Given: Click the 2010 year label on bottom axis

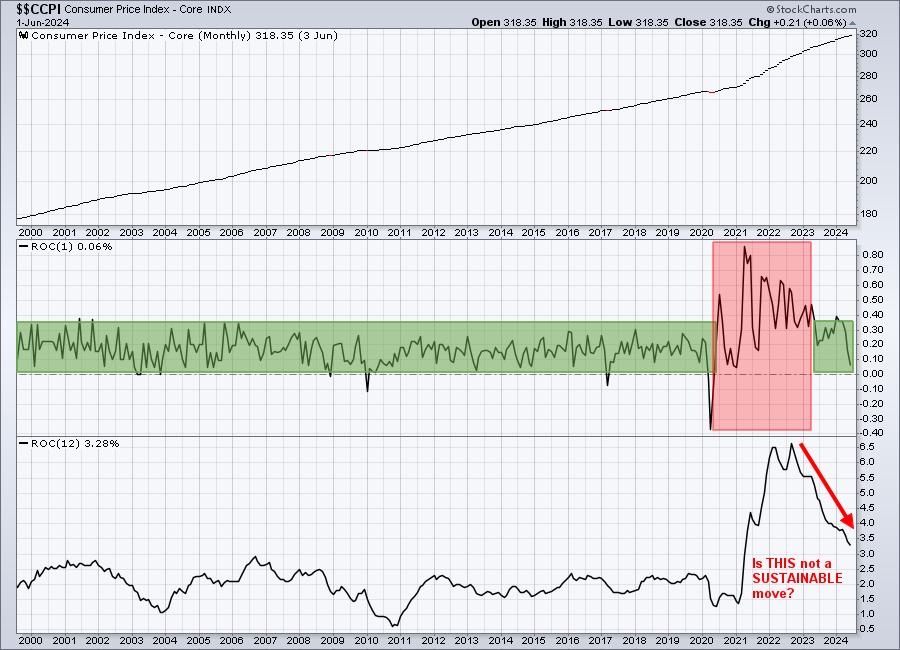Looking at the screenshot, I should (x=366, y=640).
